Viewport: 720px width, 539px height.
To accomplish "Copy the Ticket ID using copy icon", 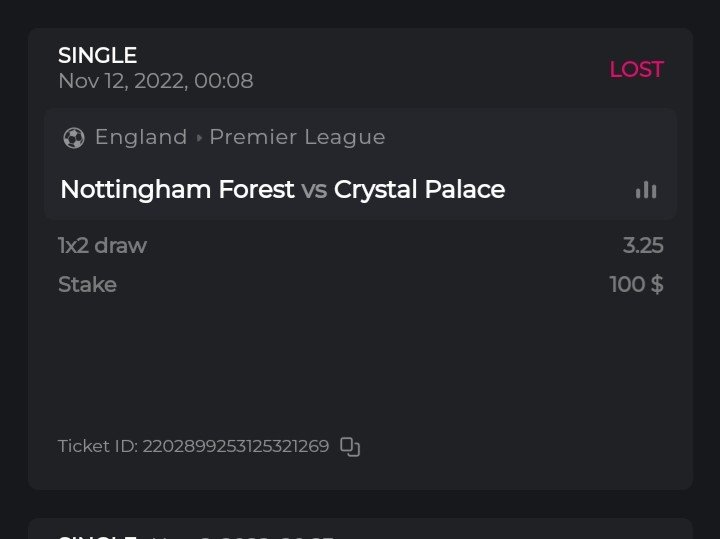I will tap(350, 447).
